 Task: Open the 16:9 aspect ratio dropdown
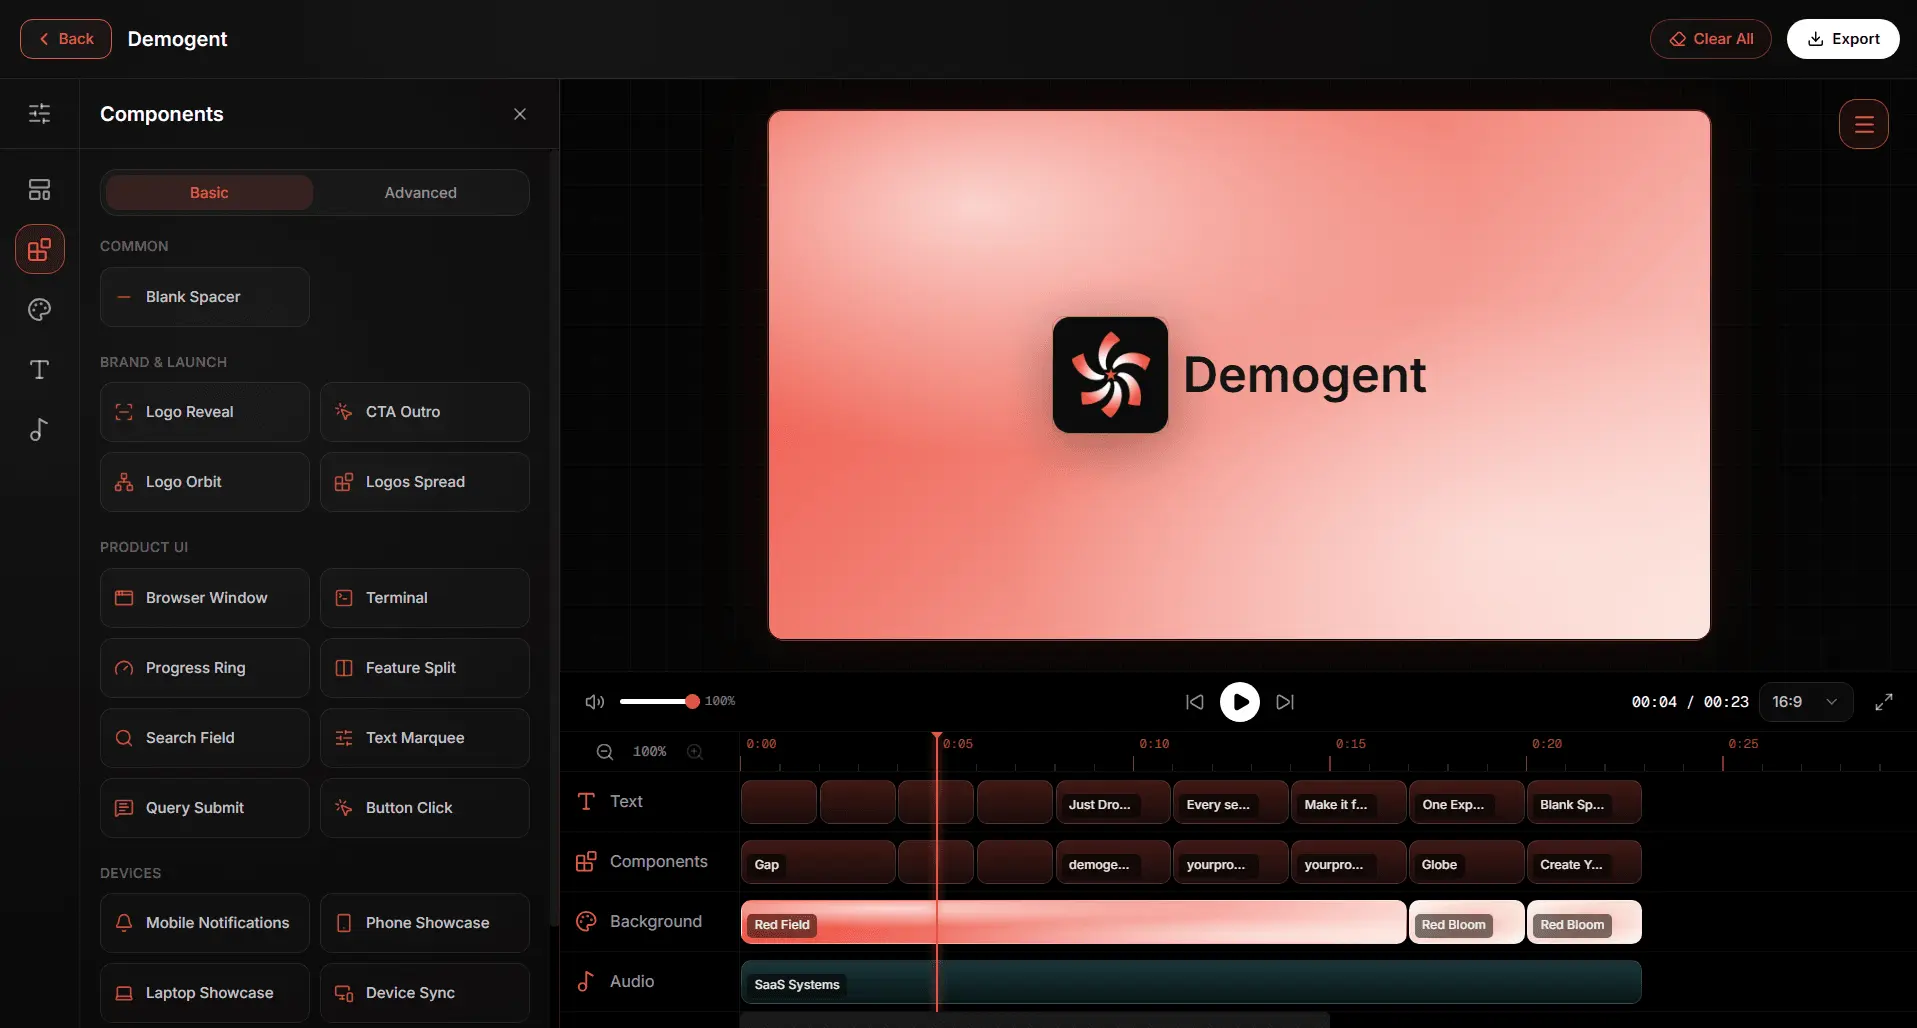[1806, 702]
